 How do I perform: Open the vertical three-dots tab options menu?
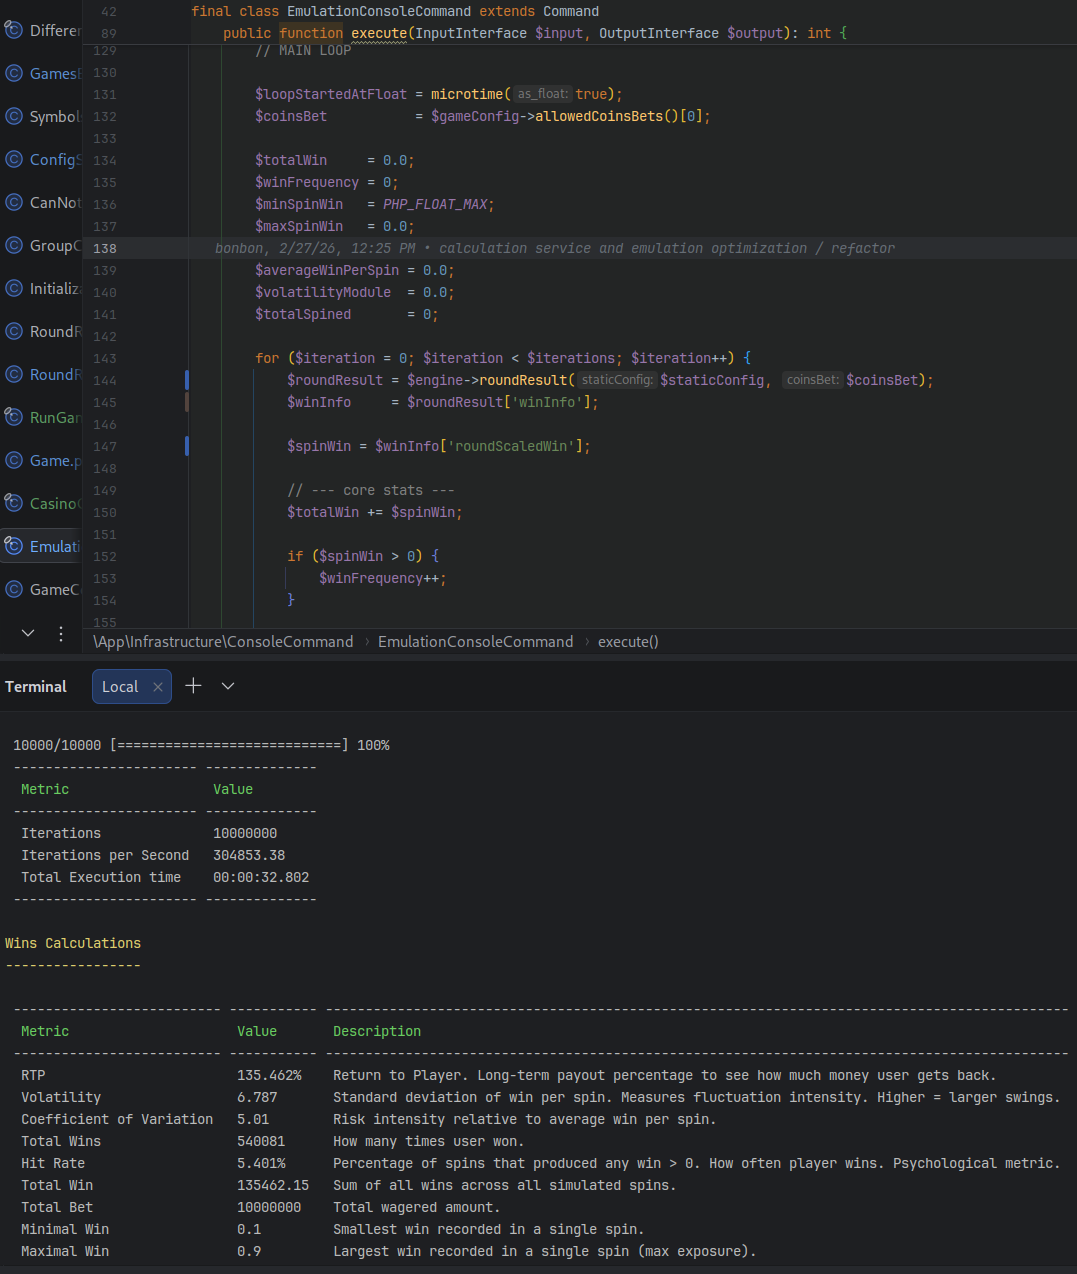coord(61,633)
